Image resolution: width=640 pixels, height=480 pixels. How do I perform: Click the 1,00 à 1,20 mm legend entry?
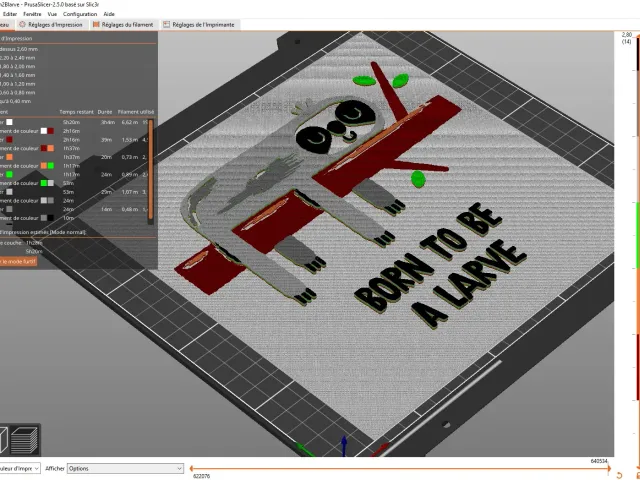pos(18,84)
